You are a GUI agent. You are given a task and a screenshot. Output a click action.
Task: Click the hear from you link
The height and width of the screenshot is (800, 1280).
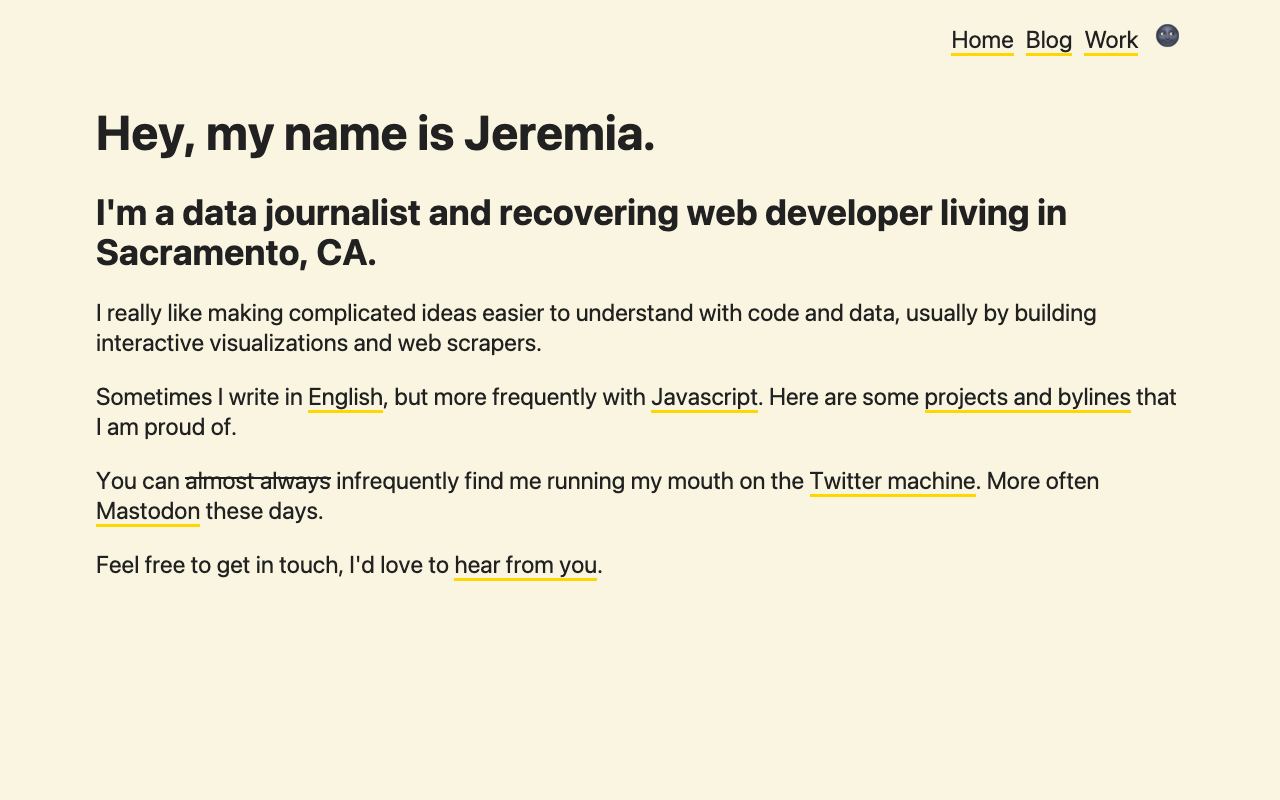tap(525, 566)
